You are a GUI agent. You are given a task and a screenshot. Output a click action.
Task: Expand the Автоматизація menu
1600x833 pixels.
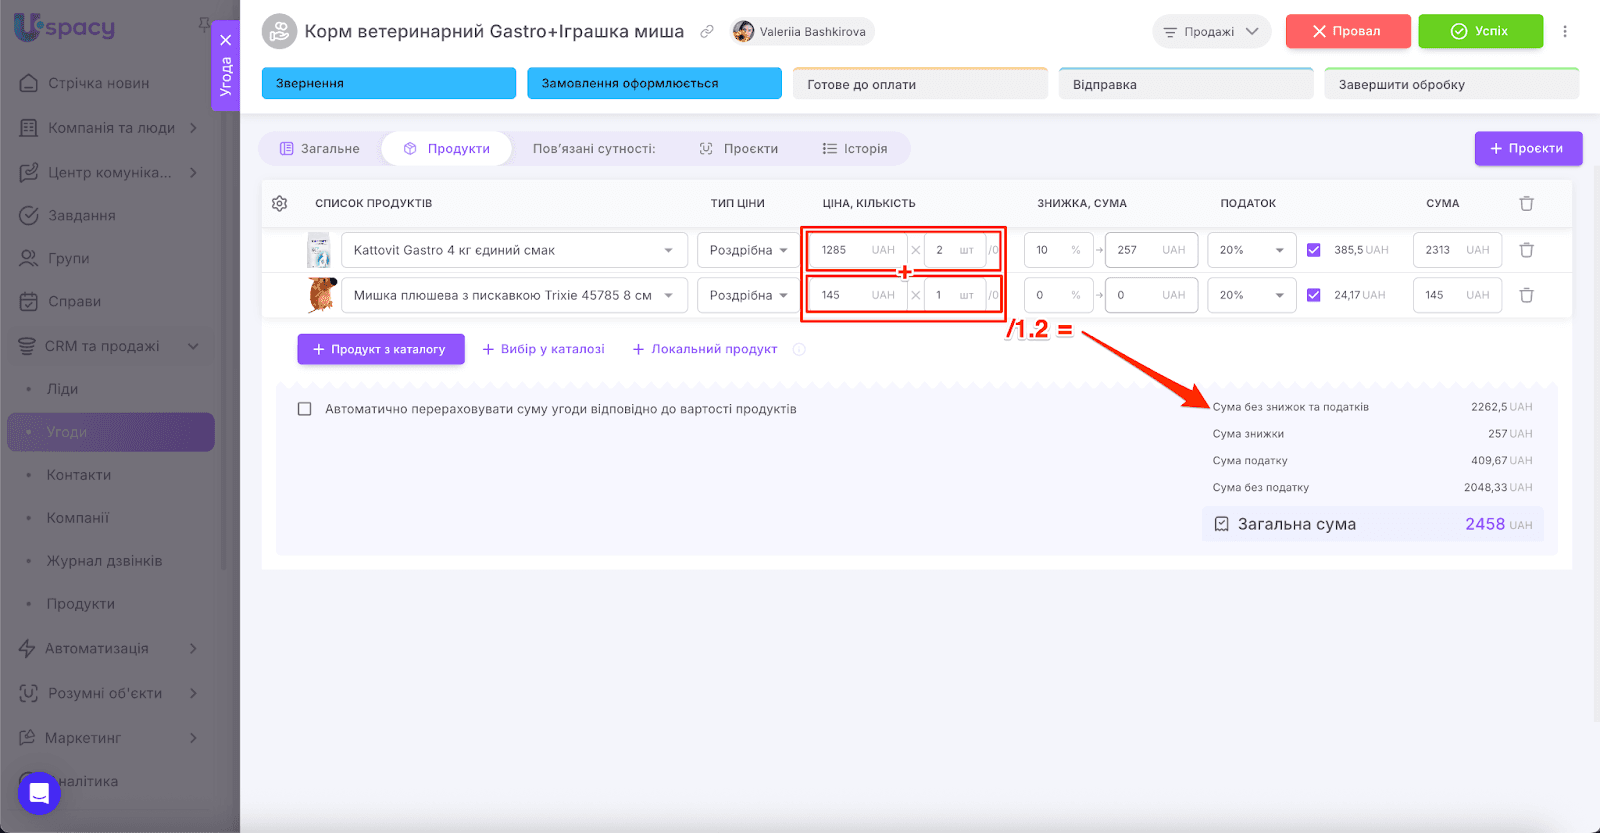[x=110, y=648]
